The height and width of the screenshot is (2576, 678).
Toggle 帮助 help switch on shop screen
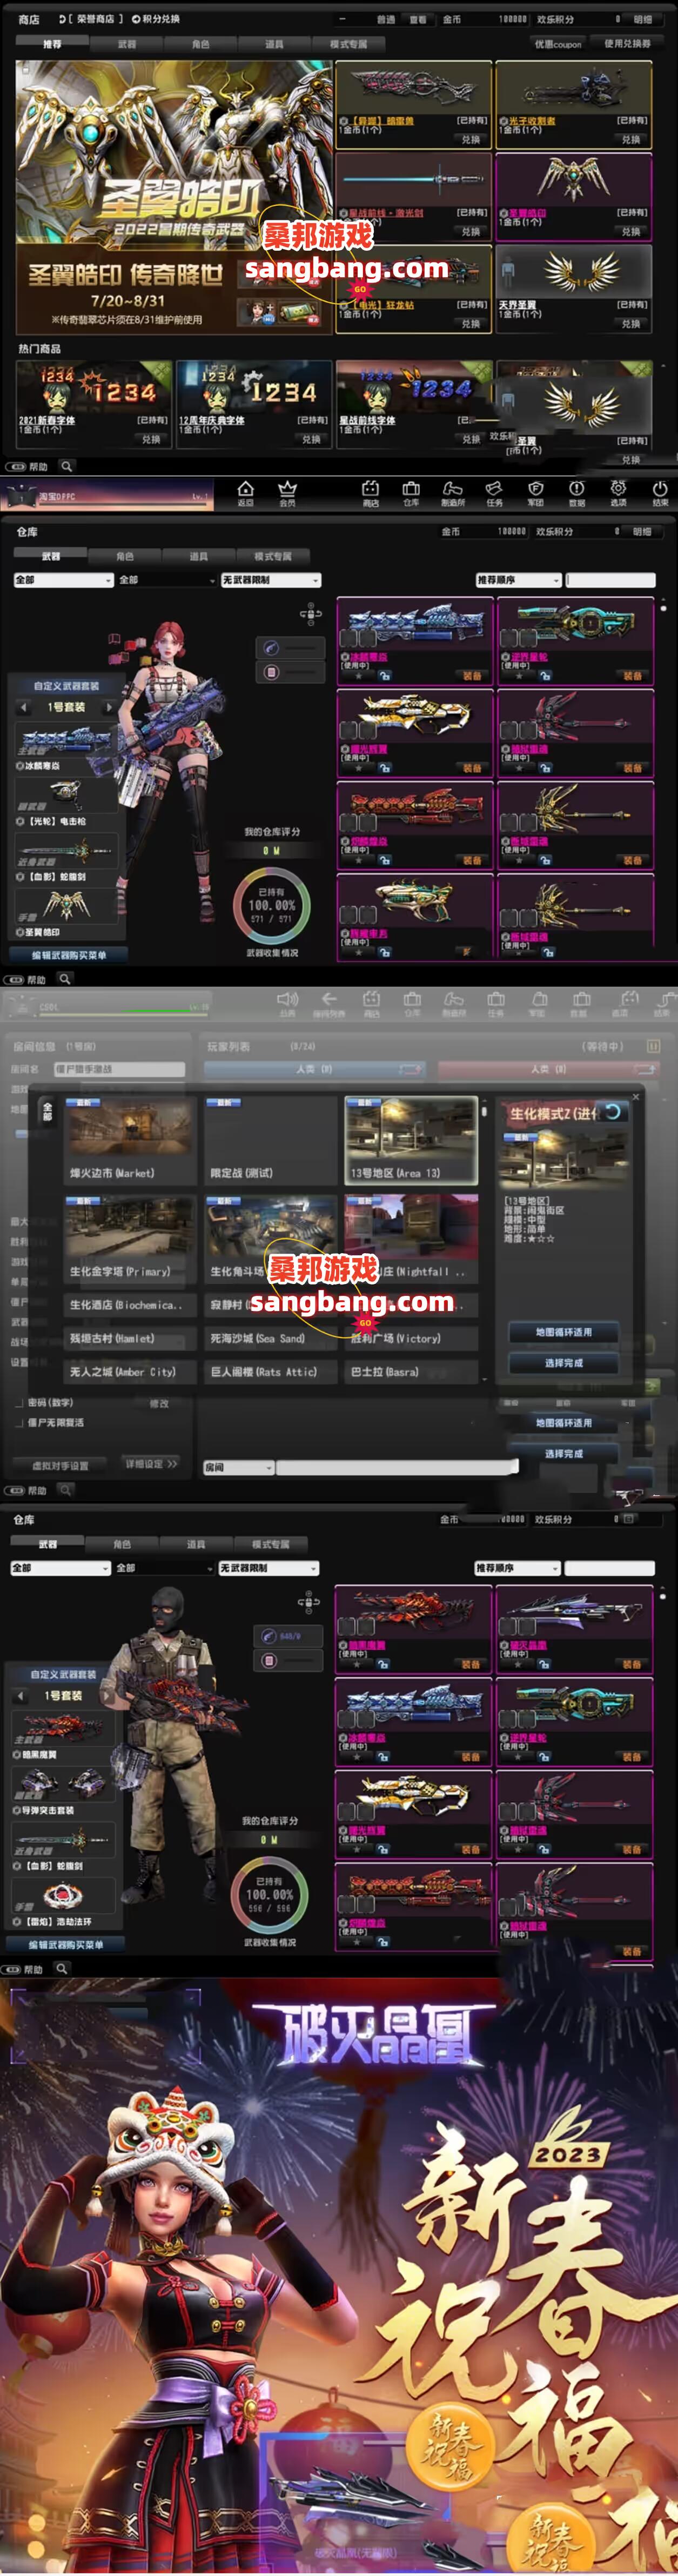point(15,466)
